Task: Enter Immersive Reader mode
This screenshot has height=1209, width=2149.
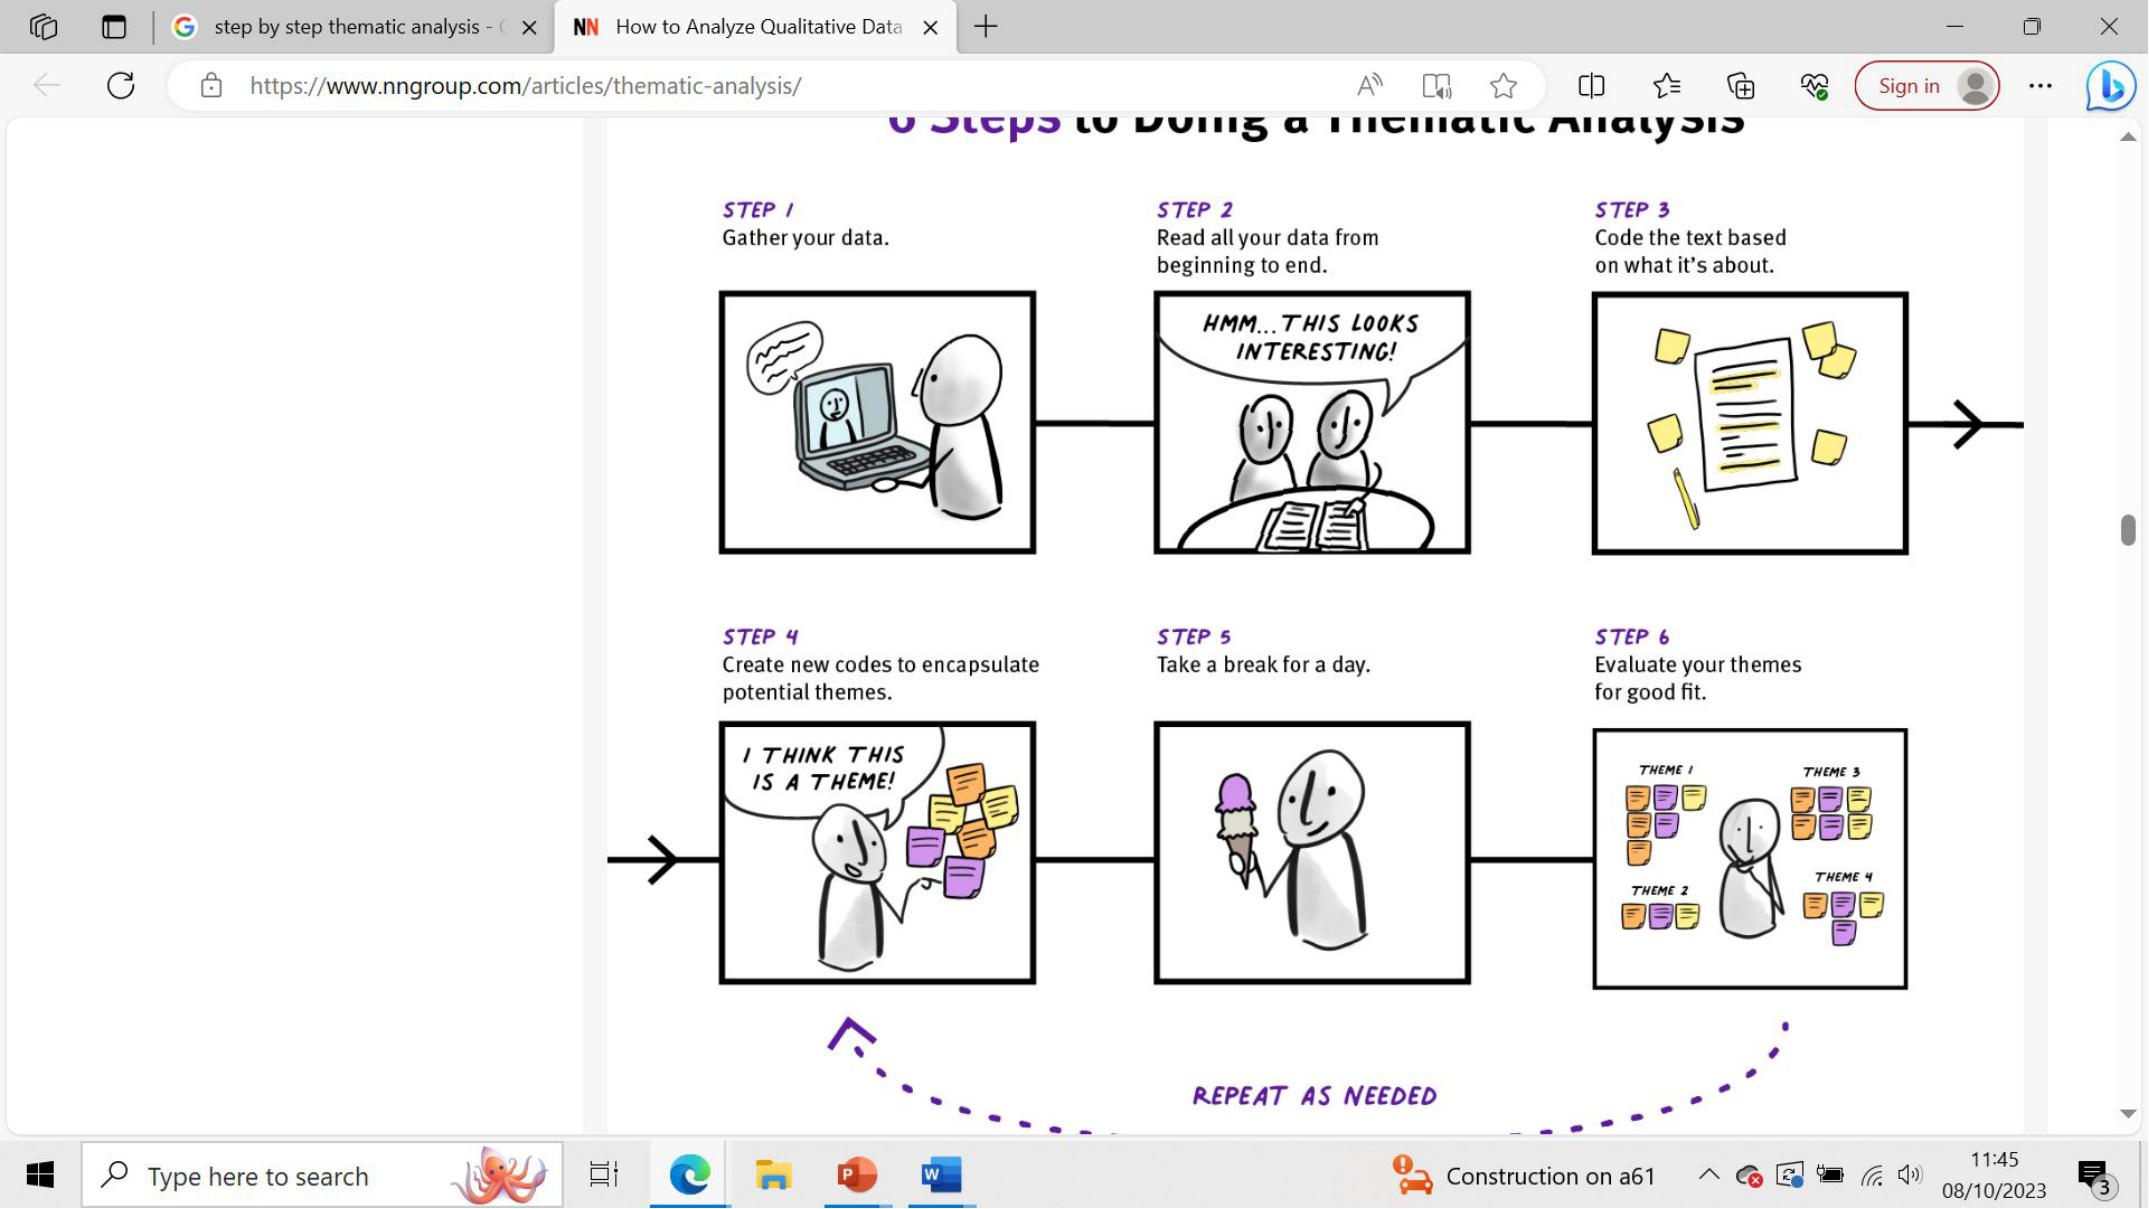Action: 1437,86
